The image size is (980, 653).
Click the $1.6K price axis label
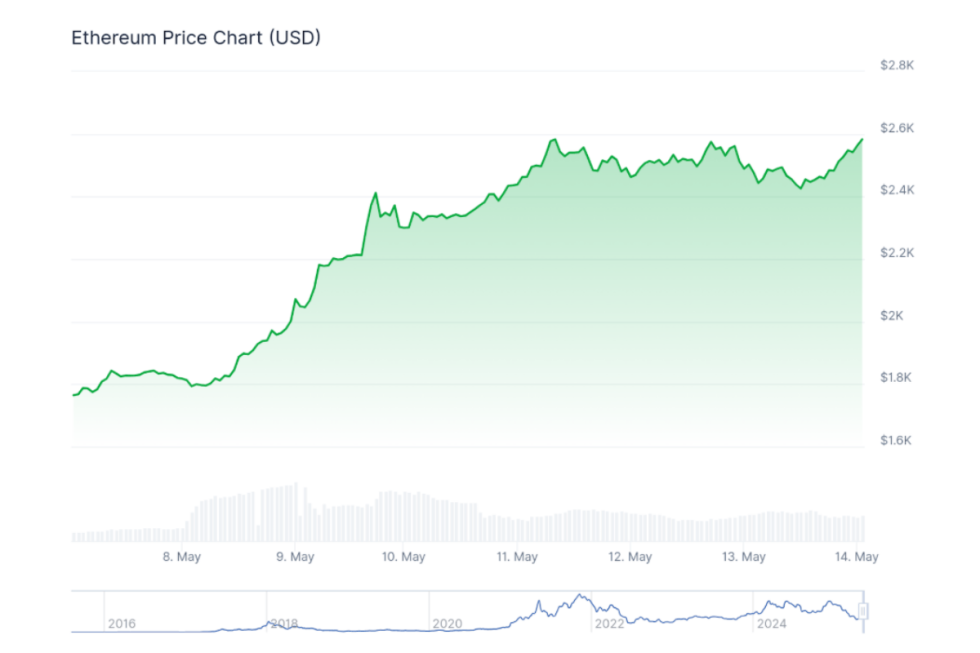tap(897, 441)
